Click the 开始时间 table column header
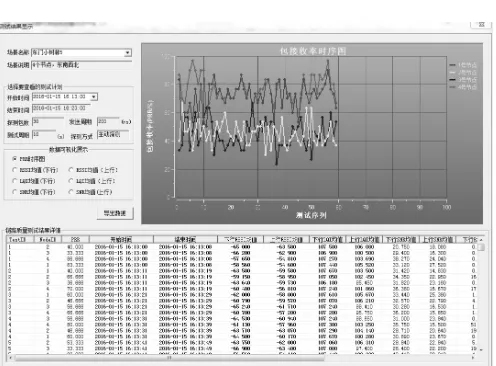The width and height of the screenshot is (496, 366). (x=121, y=239)
